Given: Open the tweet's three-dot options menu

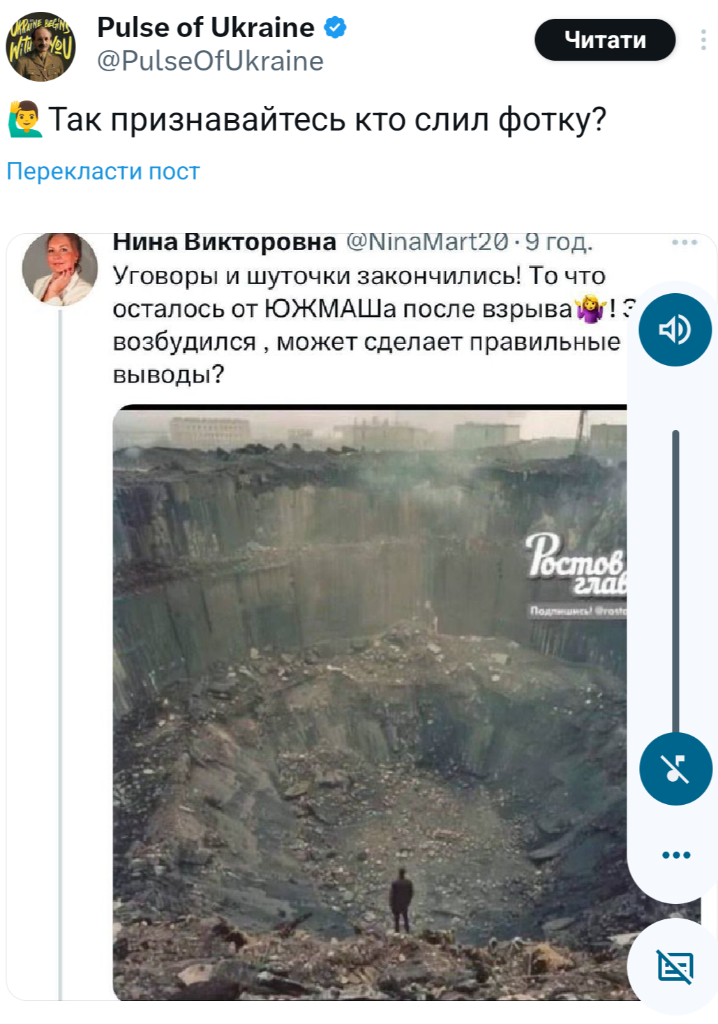Looking at the screenshot, I should pos(703,40).
